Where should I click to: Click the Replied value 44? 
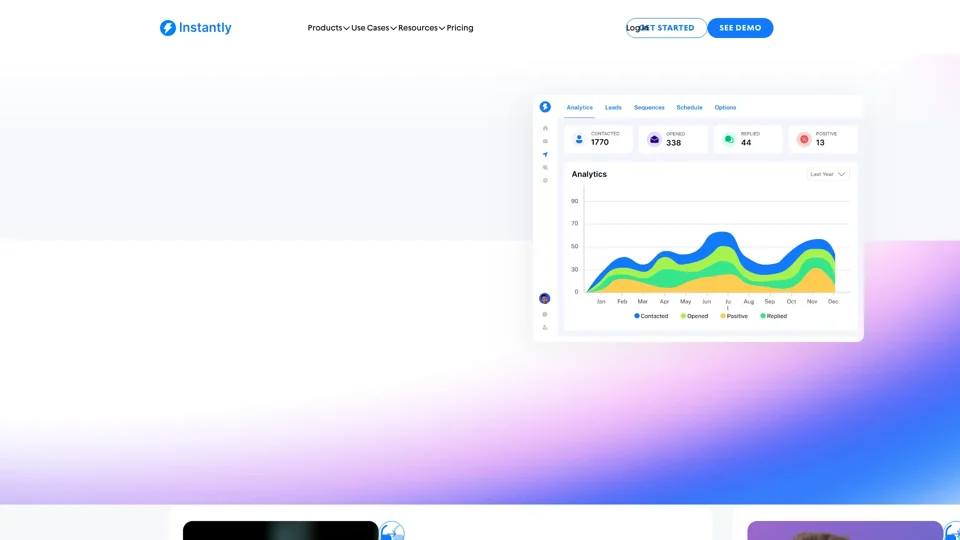point(746,143)
